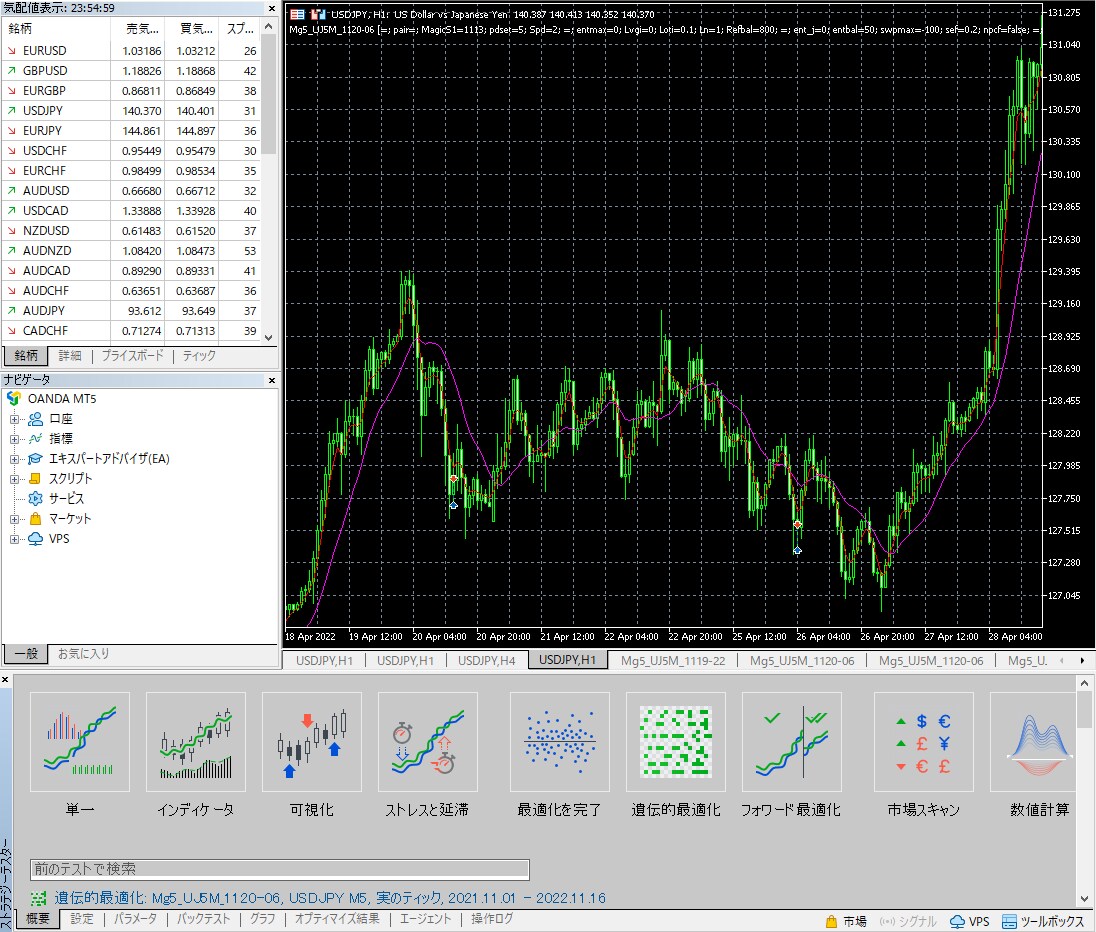1096x932 pixels.
Task: Open the Mg5_UJ5M_1119-22 chart tab
Action: click(x=673, y=661)
